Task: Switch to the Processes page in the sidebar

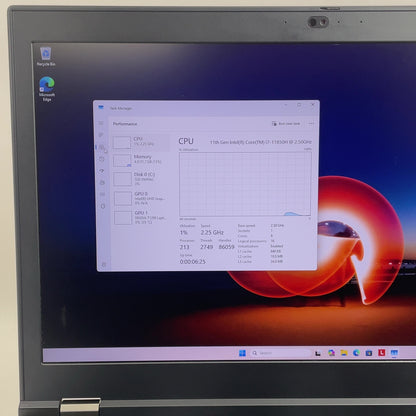Action: [x=101, y=135]
